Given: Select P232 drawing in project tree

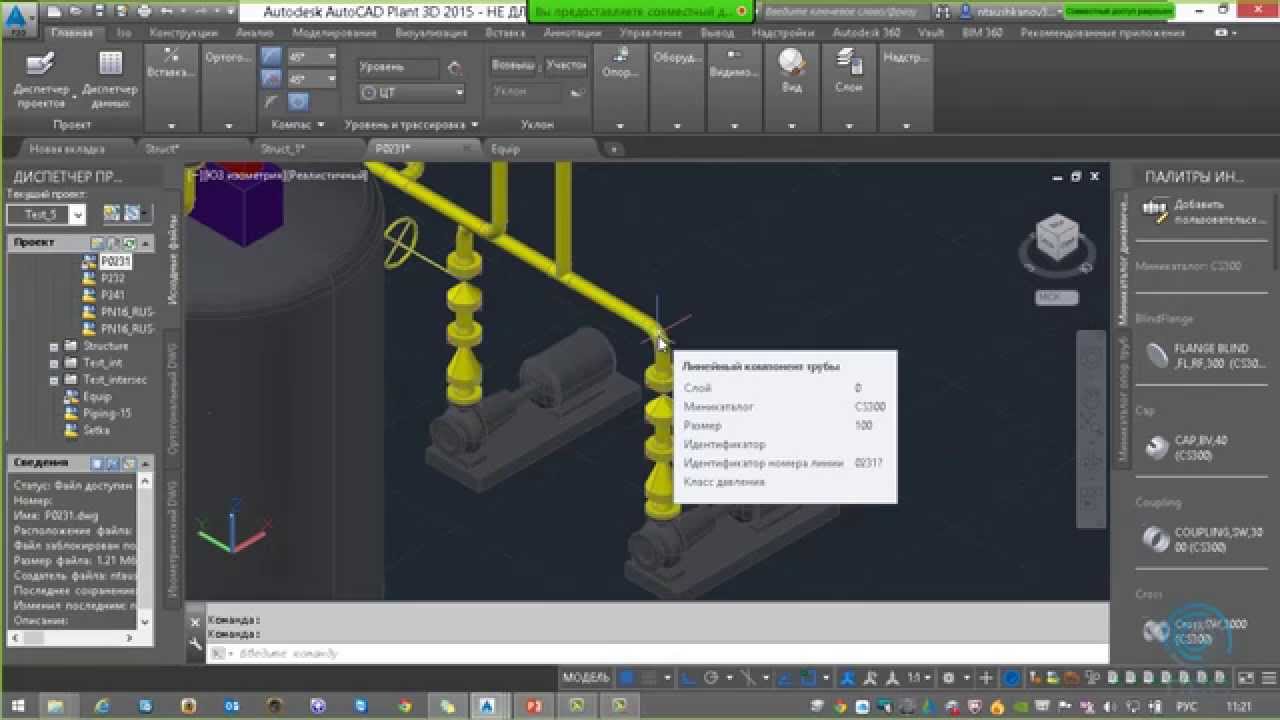Looking at the screenshot, I should click(x=106, y=278).
